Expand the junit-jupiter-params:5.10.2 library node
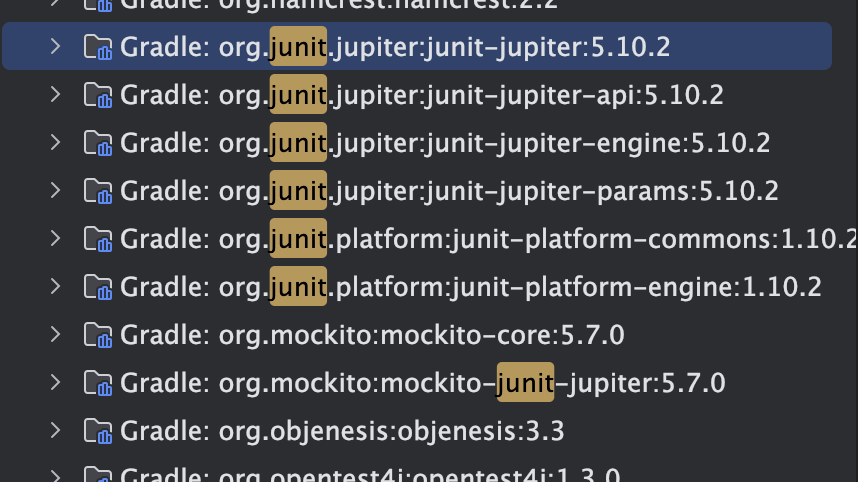This screenshot has height=482, width=858. click(x=55, y=190)
